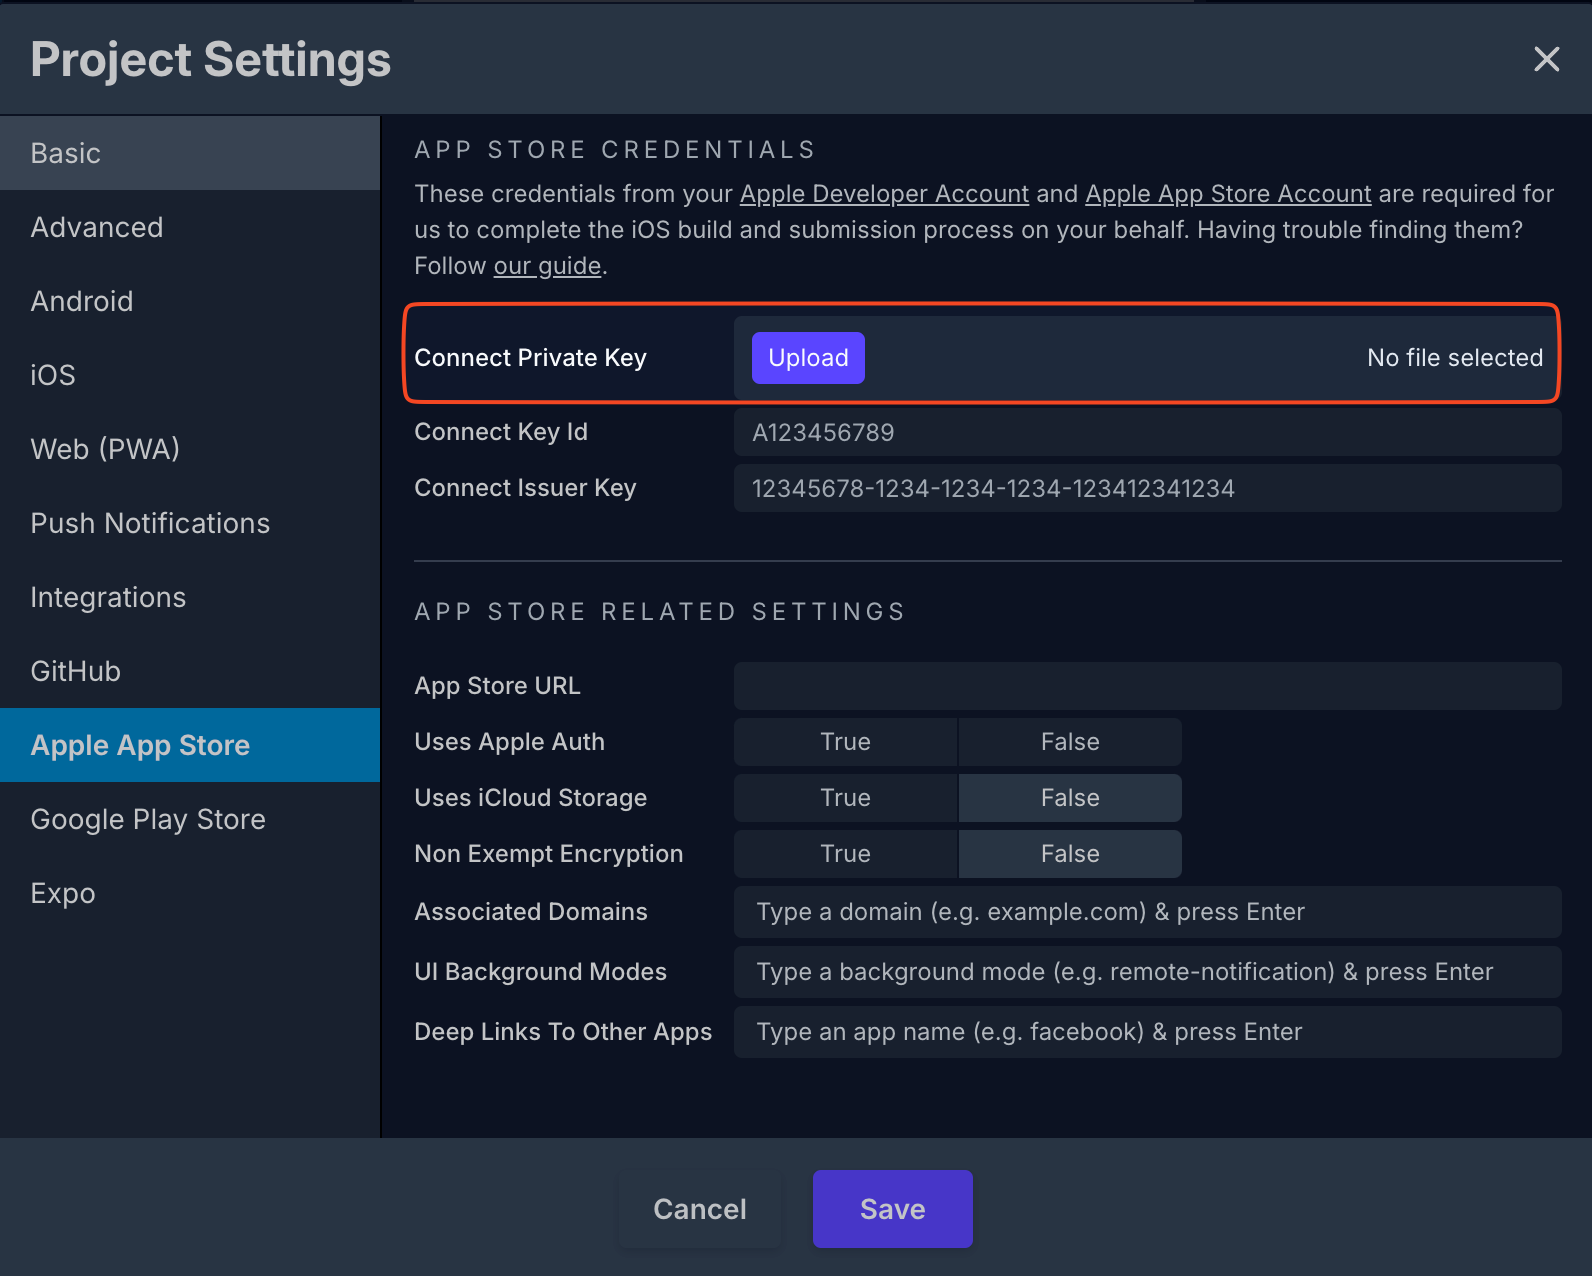Set Non Exempt Encryption to True
Image resolution: width=1592 pixels, height=1276 pixels.
[845, 854]
